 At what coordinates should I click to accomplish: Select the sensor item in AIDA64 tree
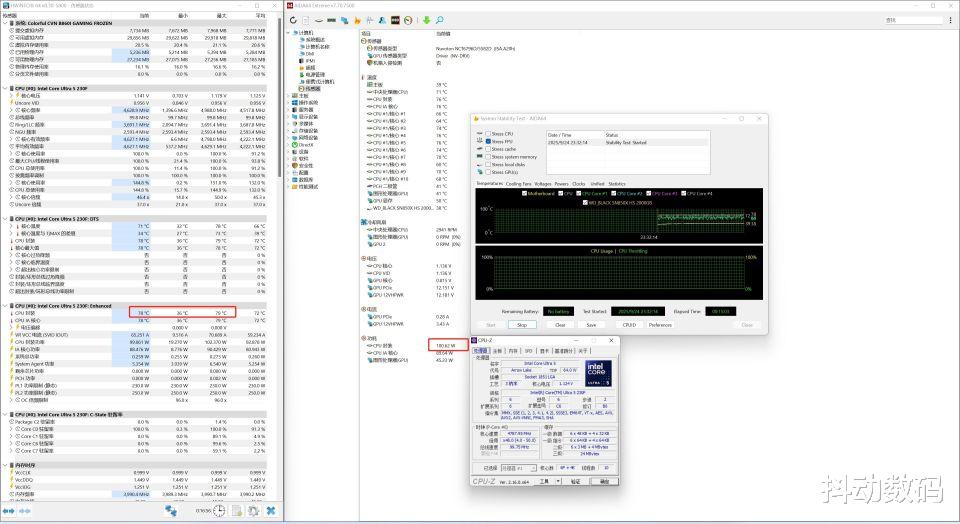(313, 88)
